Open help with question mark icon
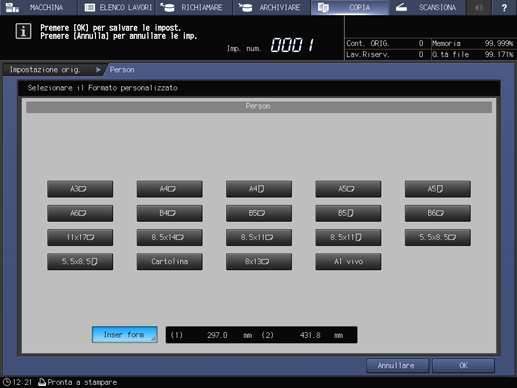517x388 pixels. coord(504,7)
